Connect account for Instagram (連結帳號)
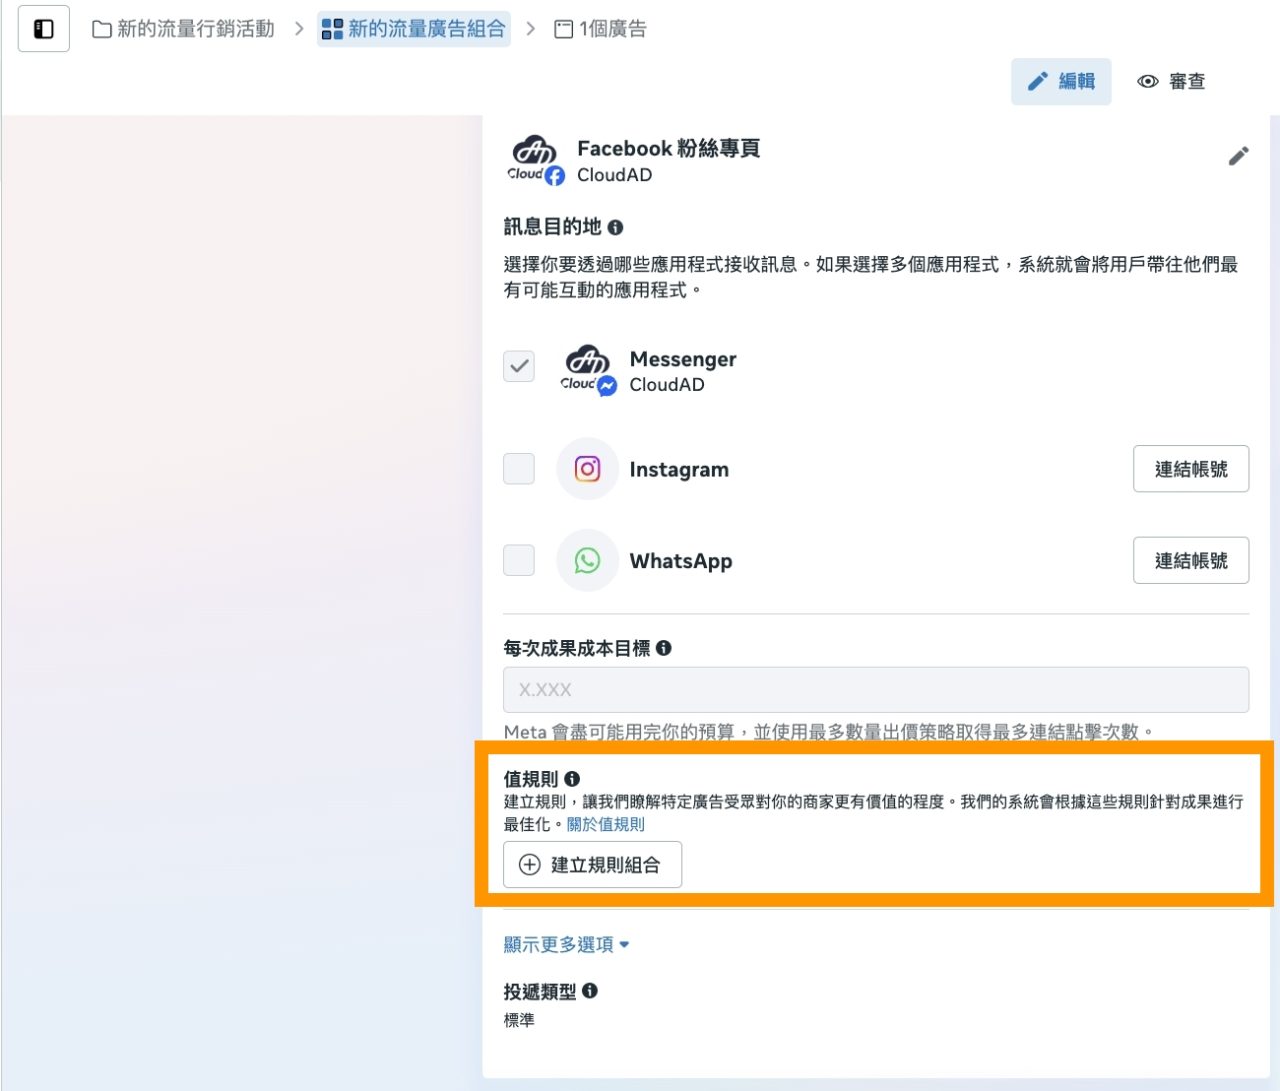1280x1091 pixels. (x=1191, y=469)
